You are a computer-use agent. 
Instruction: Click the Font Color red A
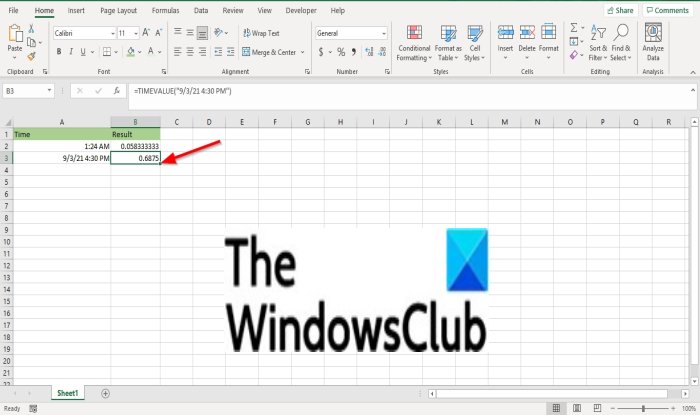pos(151,52)
